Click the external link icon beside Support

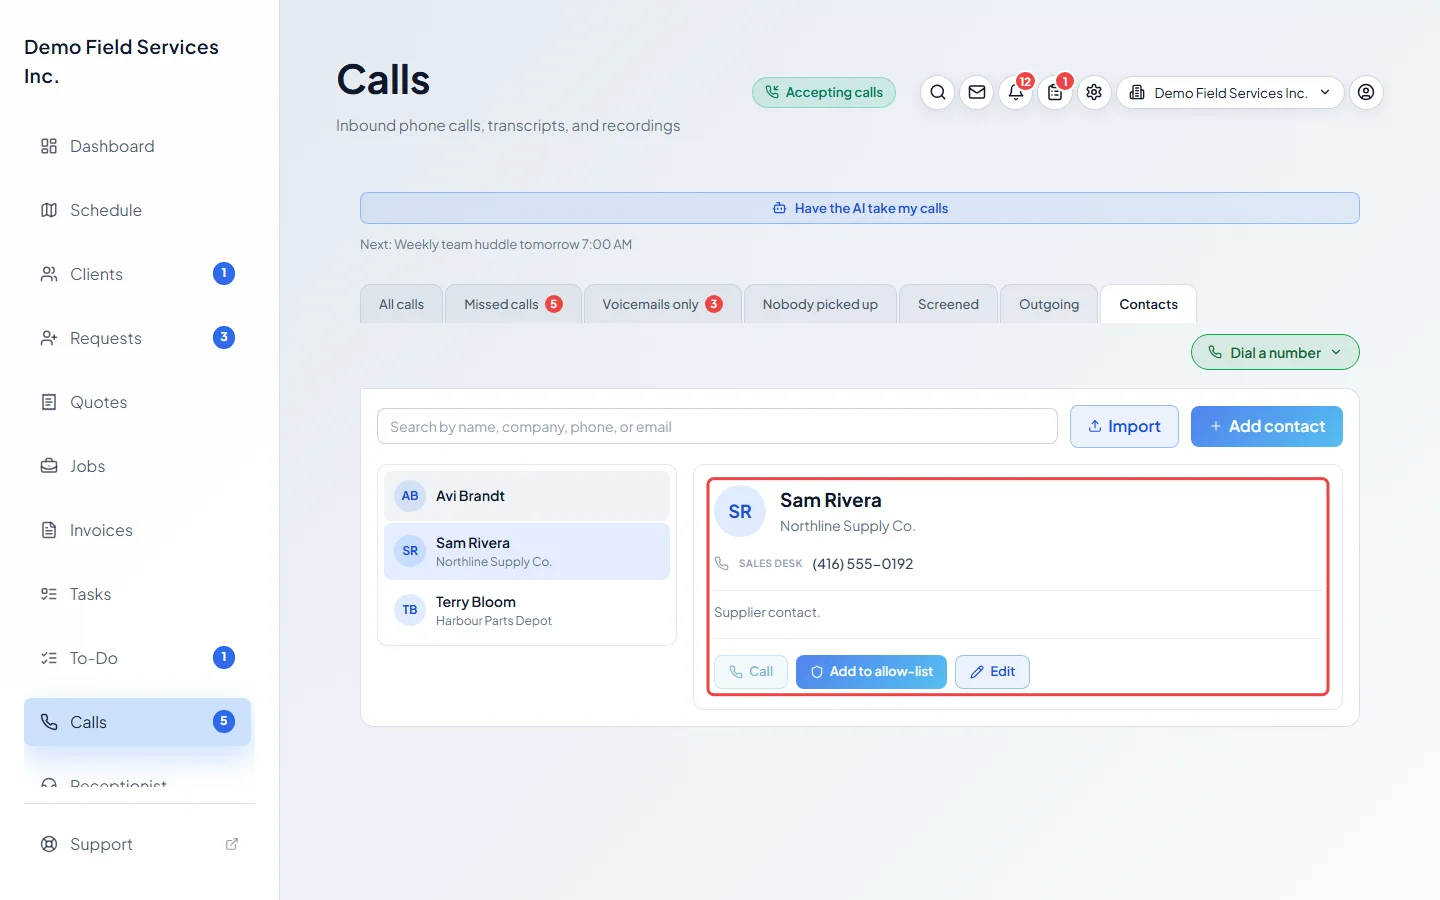point(232,844)
